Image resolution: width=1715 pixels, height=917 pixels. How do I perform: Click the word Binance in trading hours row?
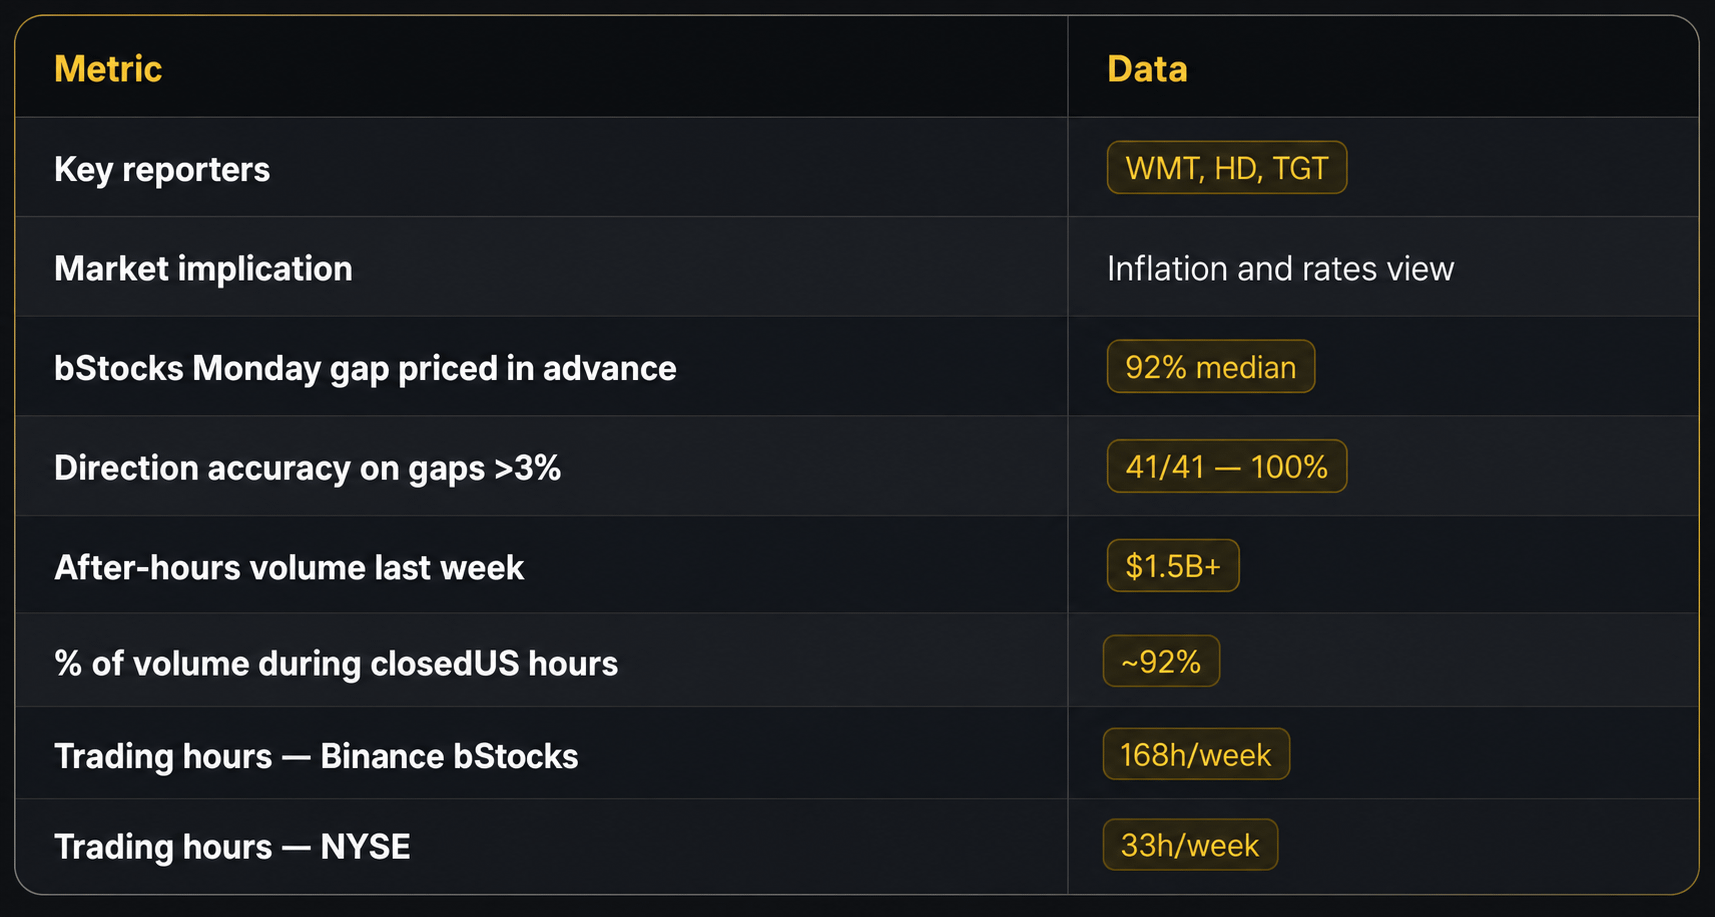point(381,757)
